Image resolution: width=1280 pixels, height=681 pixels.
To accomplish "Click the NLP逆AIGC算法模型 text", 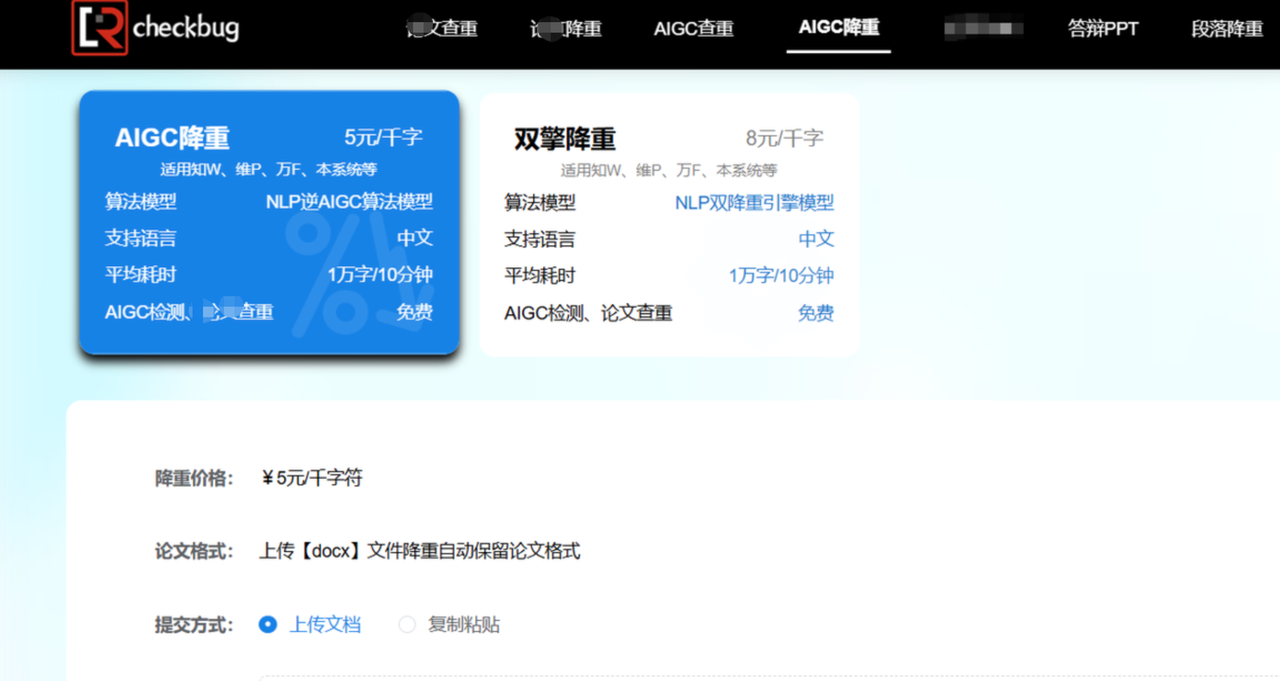I will (349, 201).
